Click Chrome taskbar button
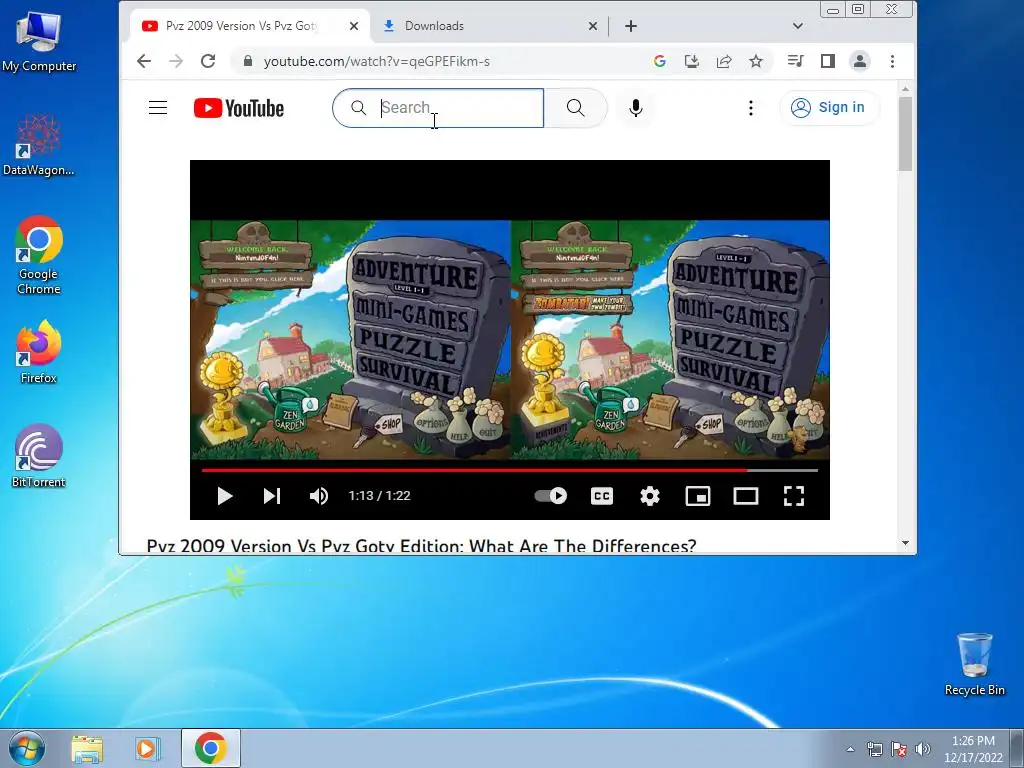Viewport: 1024px width, 768px height. 210,748
